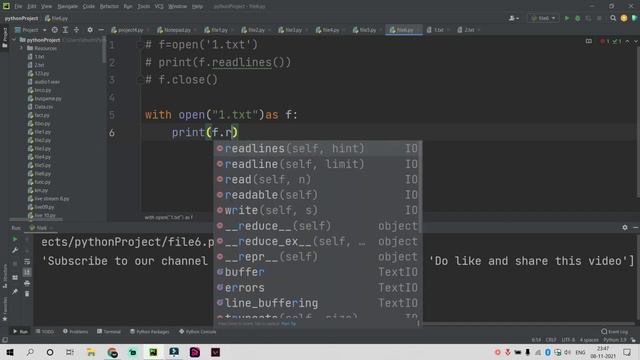Select __reduce__(self) completion suggestion
The image size is (640, 360).
click(318, 226)
